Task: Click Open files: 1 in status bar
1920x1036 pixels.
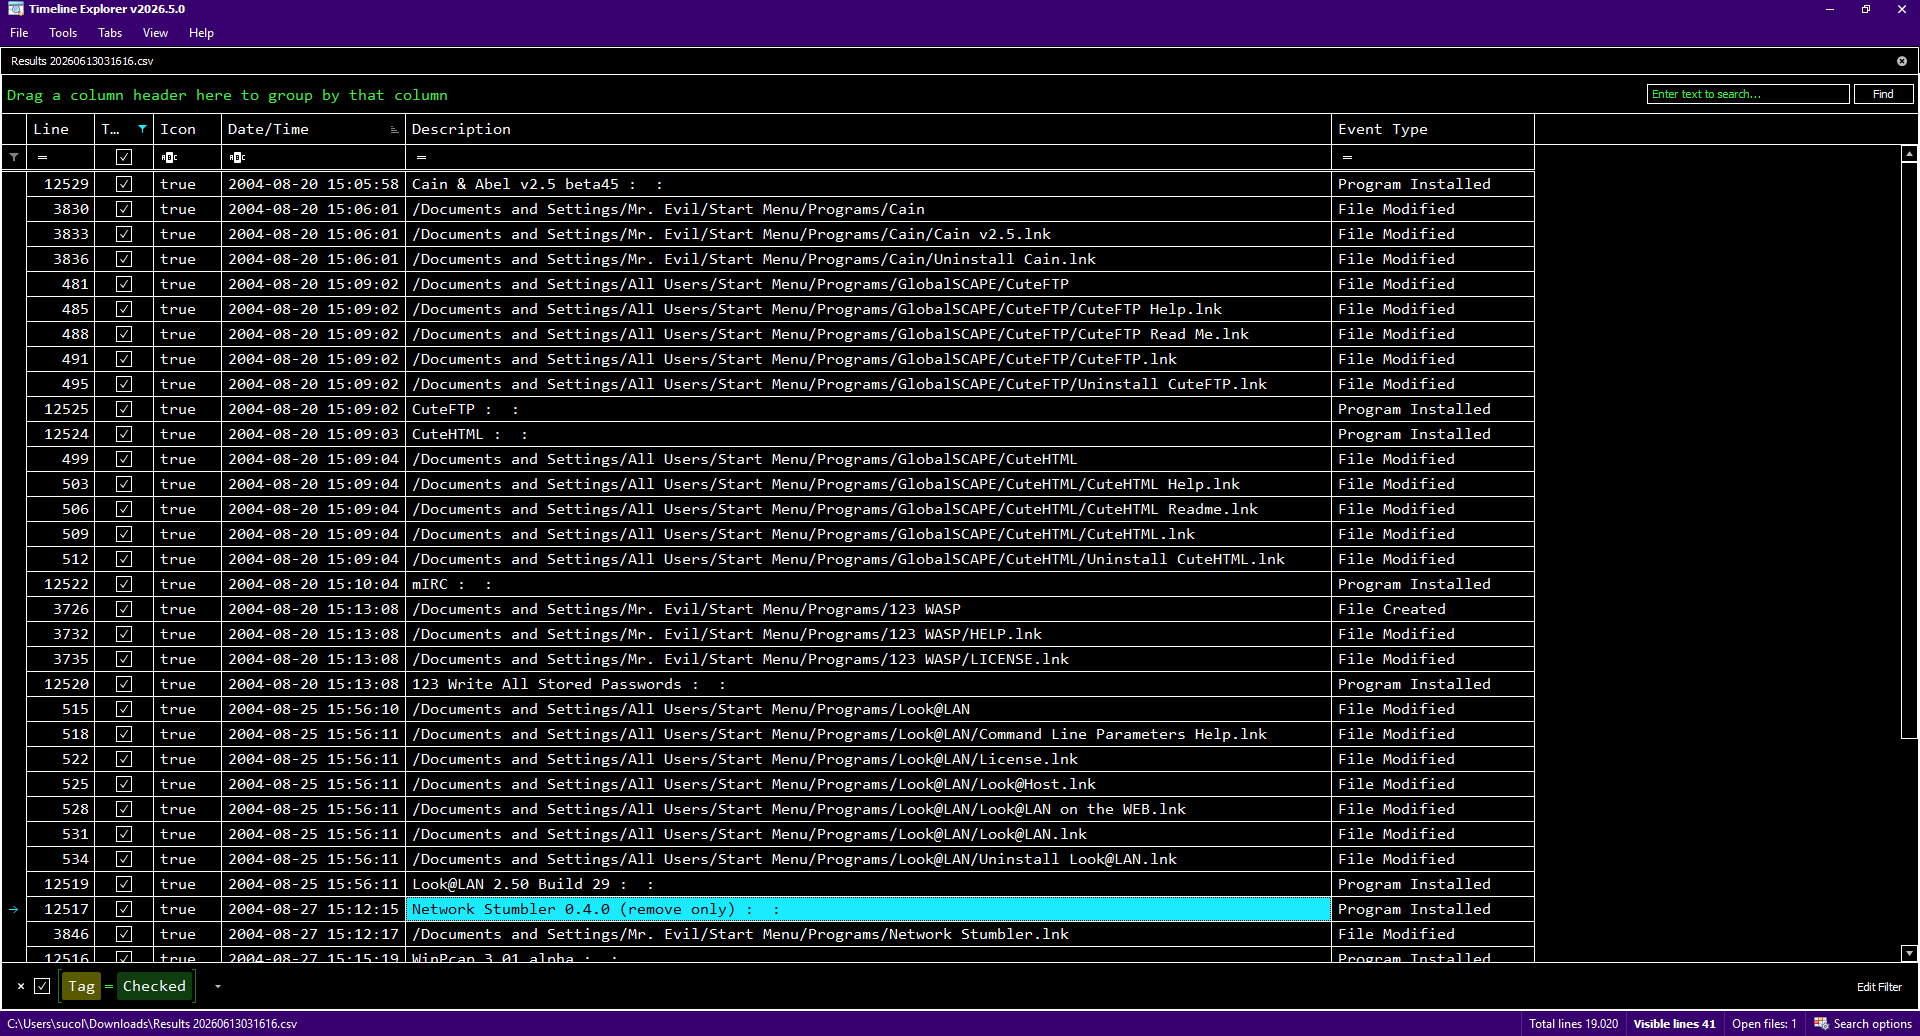Action: [x=1764, y=1023]
